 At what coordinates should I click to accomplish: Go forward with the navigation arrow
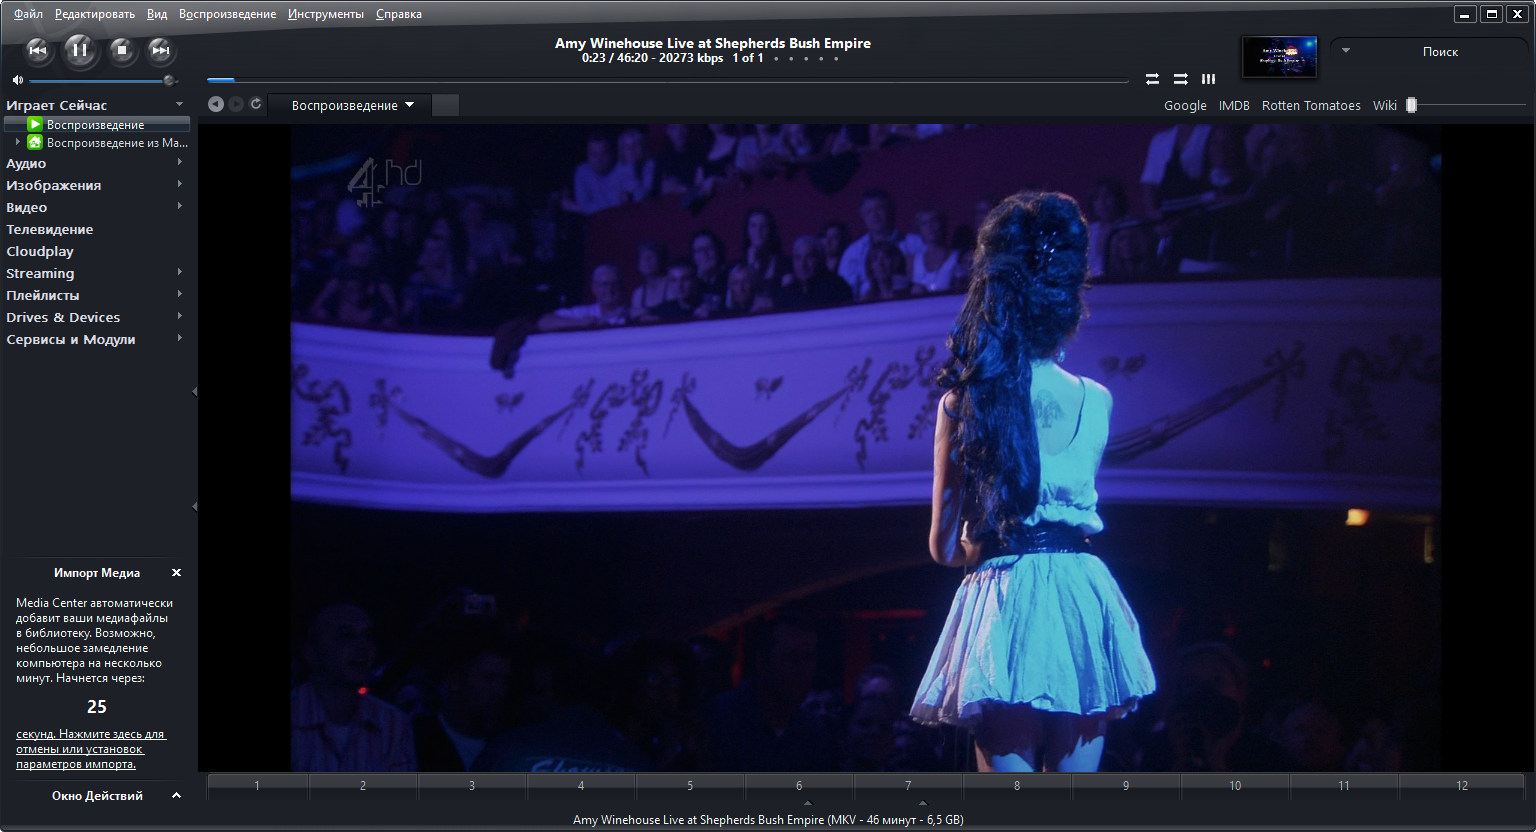(236, 104)
